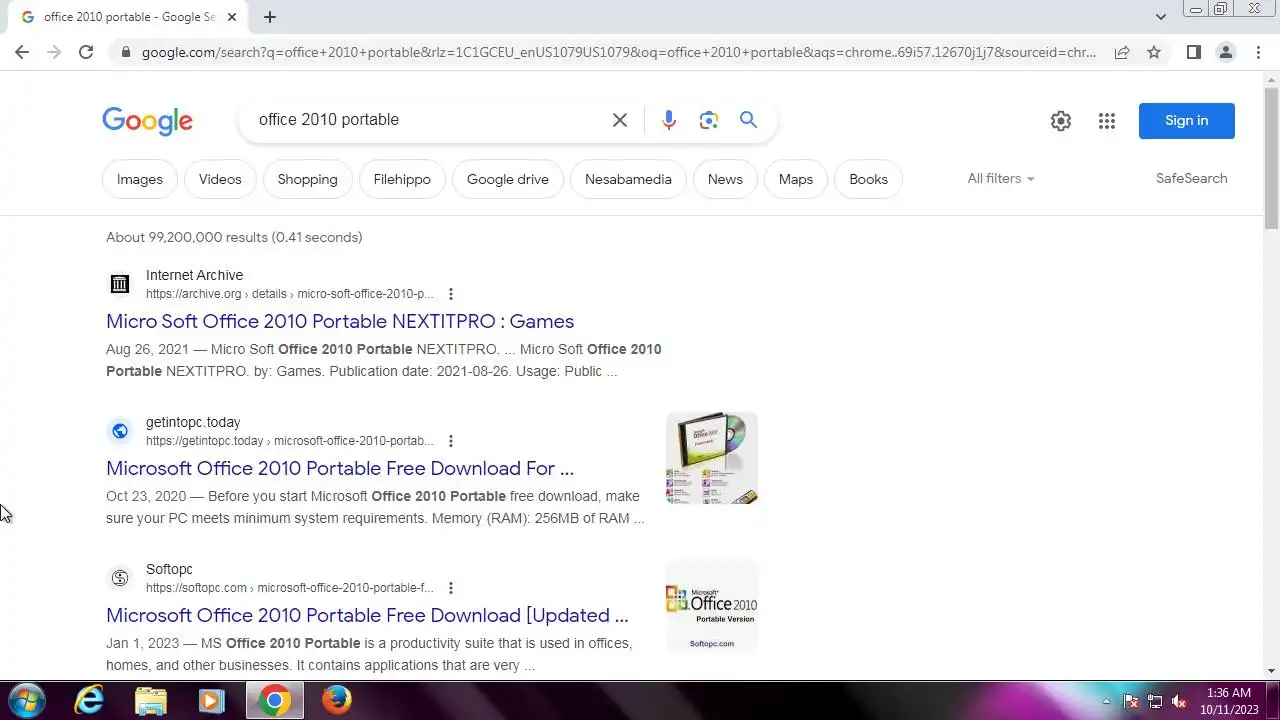Filter results by Videos

(220, 179)
